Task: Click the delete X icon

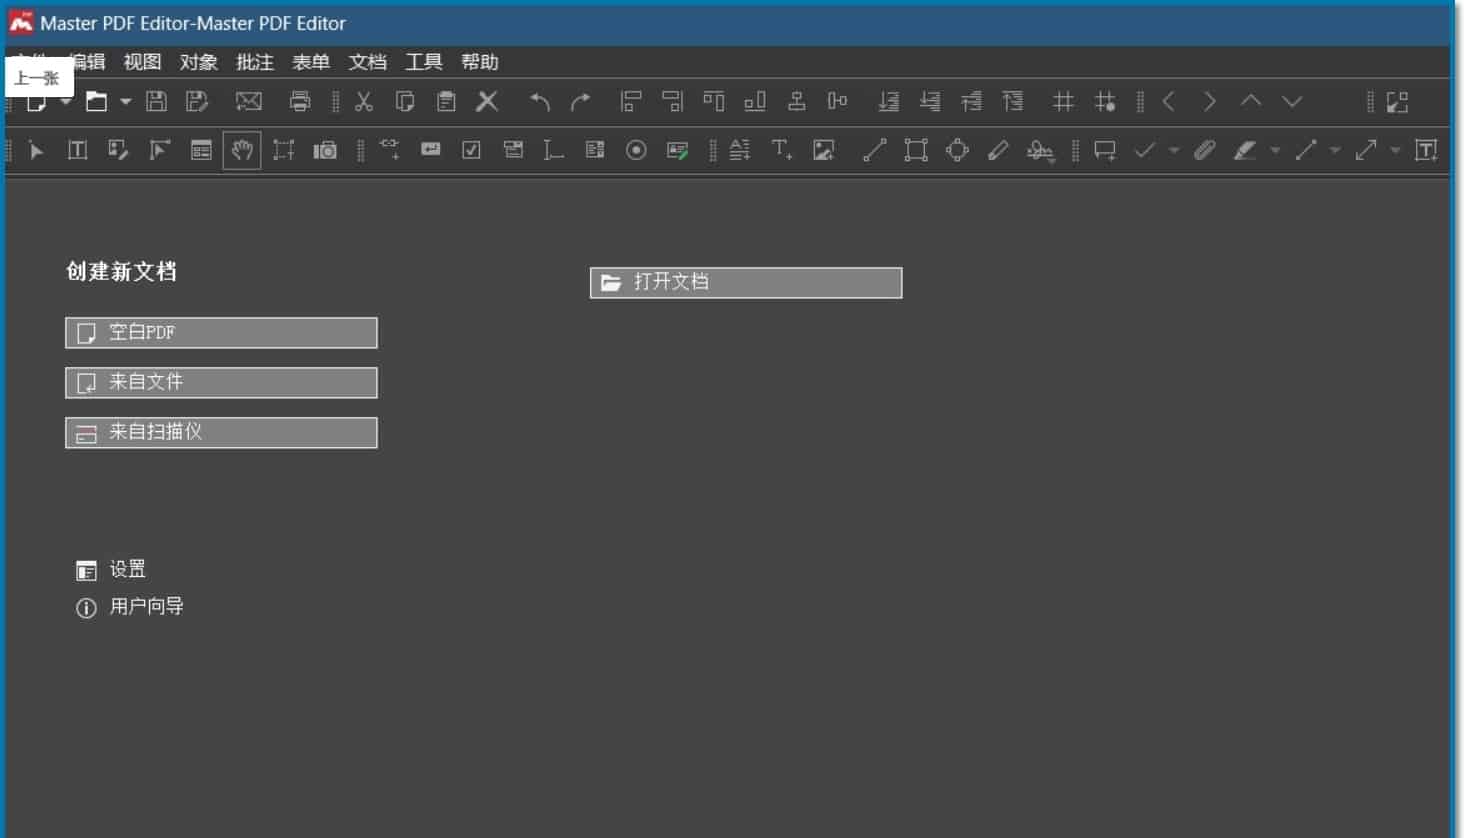Action: click(x=487, y=101)
